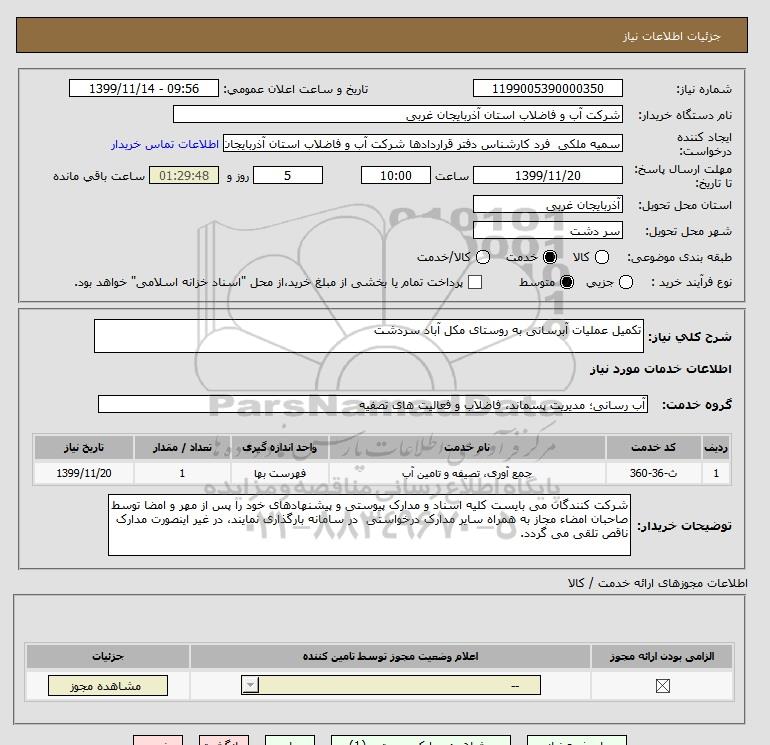Click the buyer notes text area

(x=369, y=525)
